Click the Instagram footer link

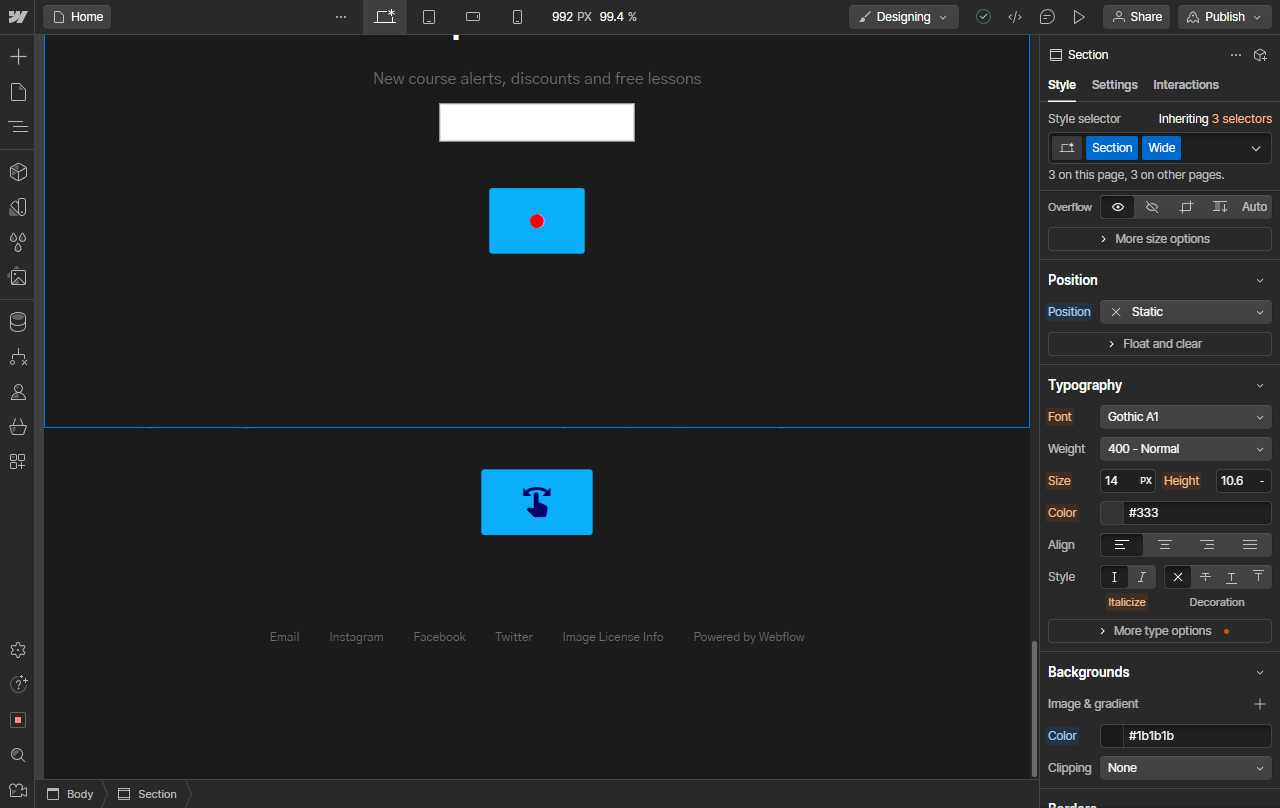click(x=356, y=637)
